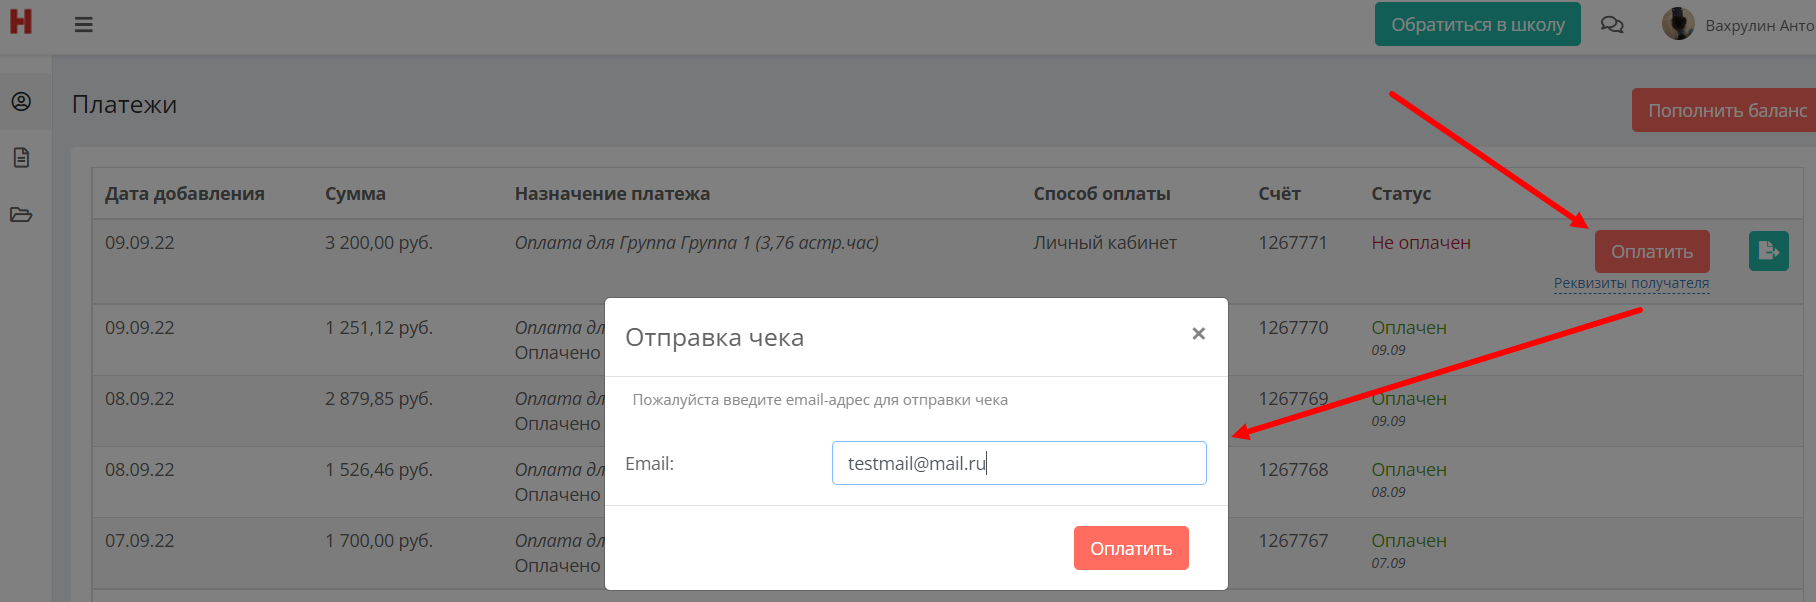Open the document sidebar icon
Image resolution: width=1816 pixels, height=602 pixels.
point(21,157)
